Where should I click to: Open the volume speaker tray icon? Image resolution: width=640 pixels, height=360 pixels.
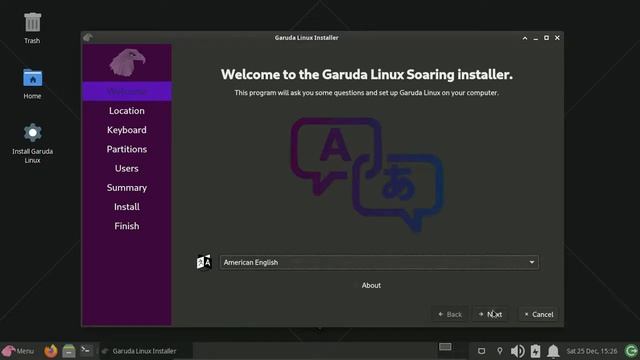coord(518,351)
